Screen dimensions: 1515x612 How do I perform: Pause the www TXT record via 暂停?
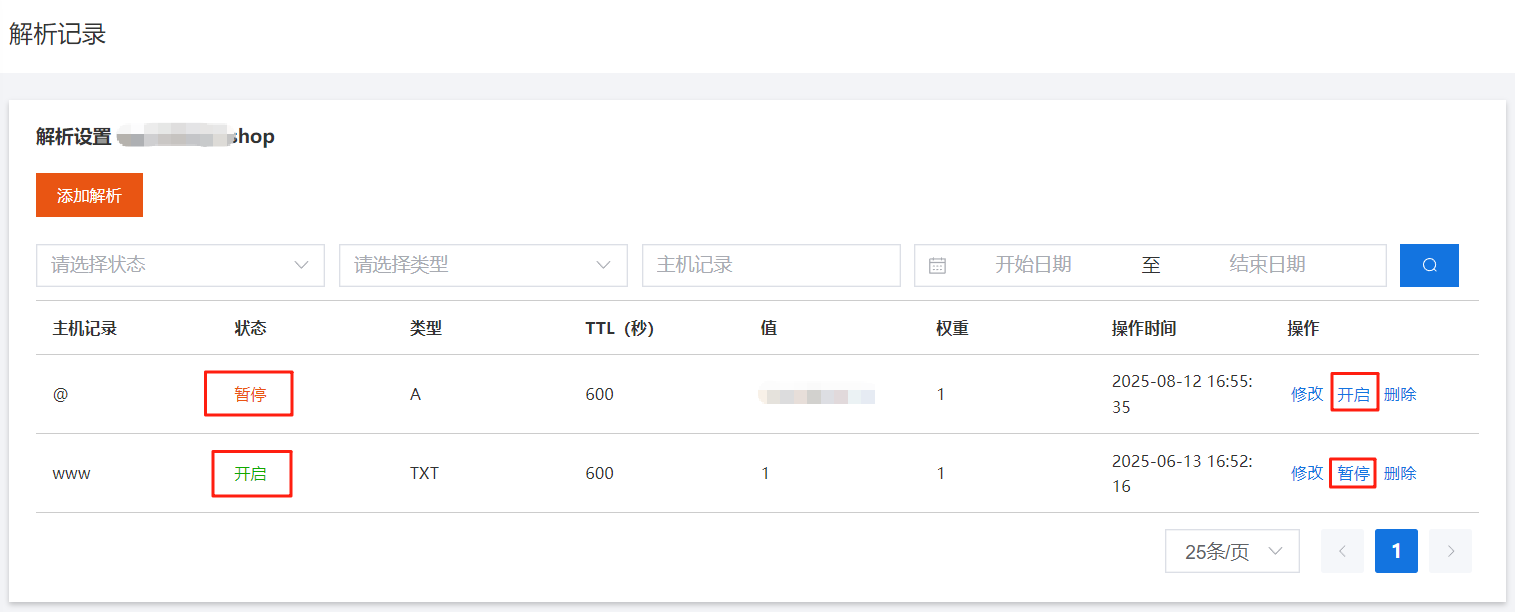1353,473
